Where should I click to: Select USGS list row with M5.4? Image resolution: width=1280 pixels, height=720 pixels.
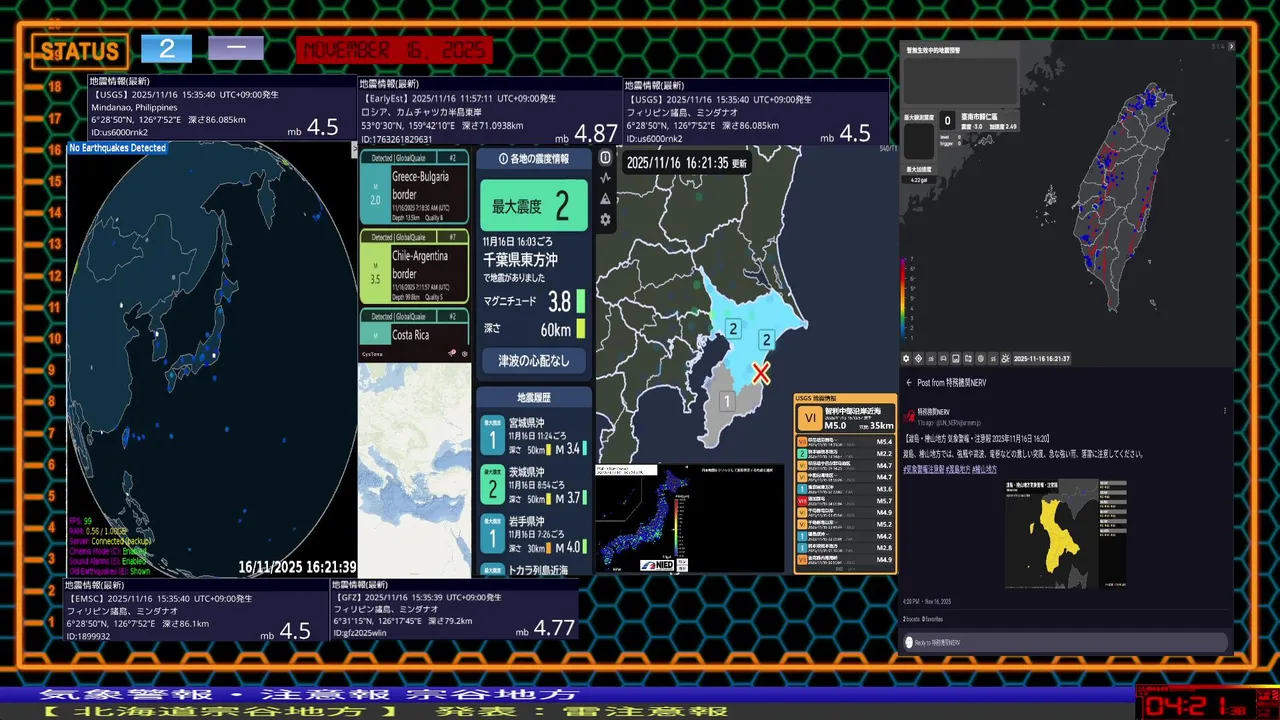click(846, 442)
